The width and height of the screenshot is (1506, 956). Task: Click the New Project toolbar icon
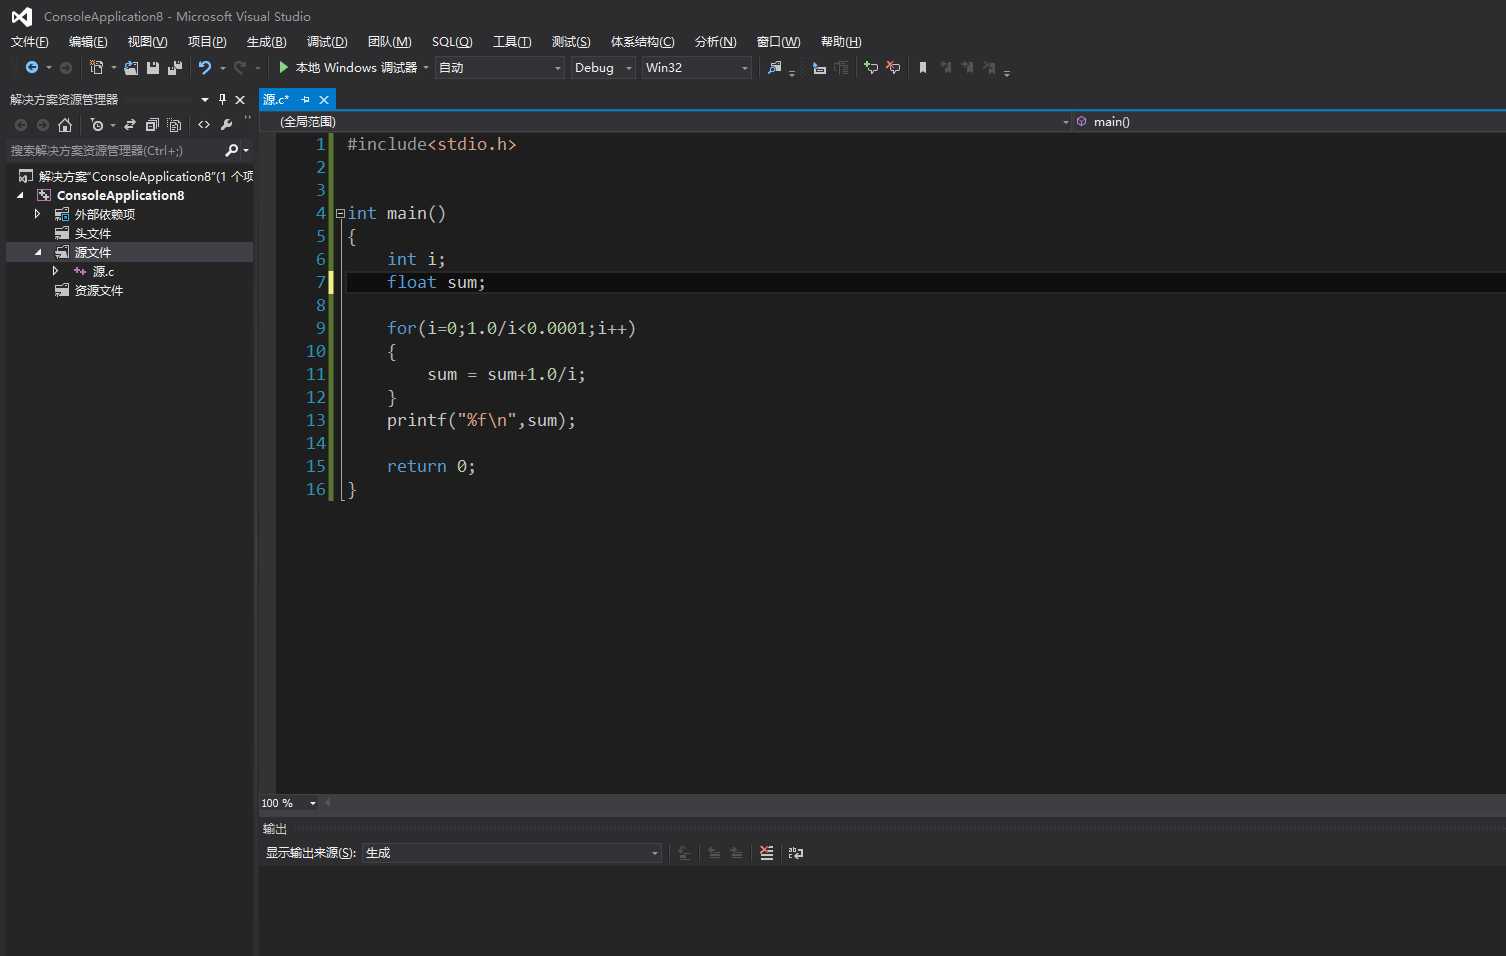(96, 68)
